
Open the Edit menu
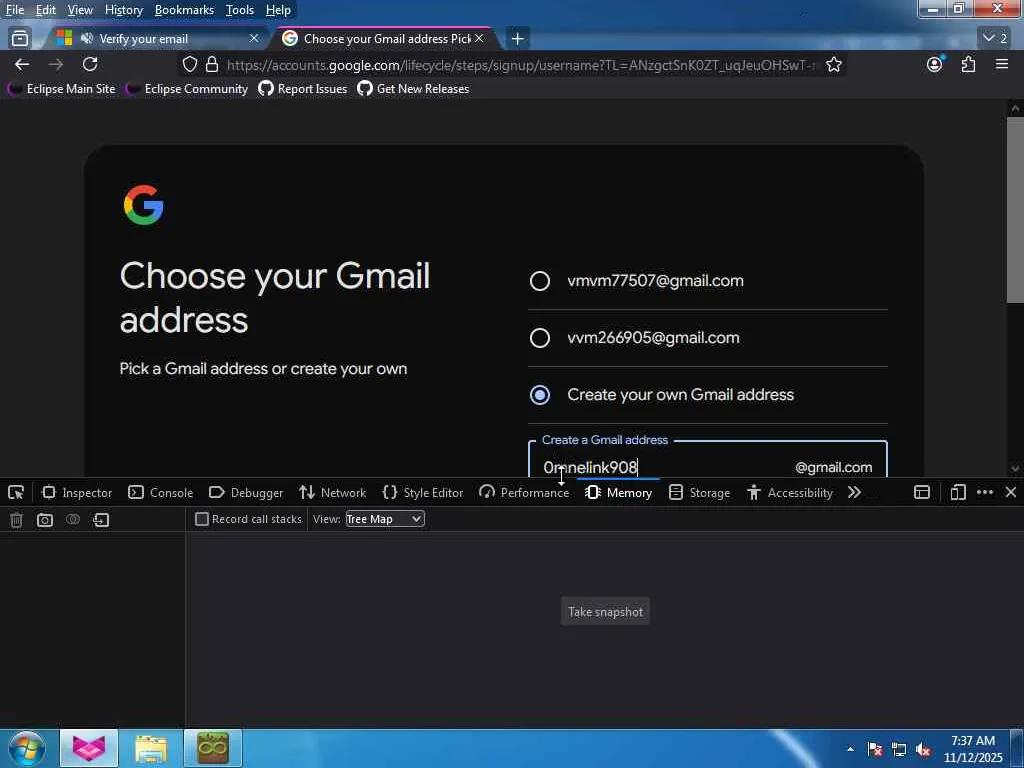[46, 10]
